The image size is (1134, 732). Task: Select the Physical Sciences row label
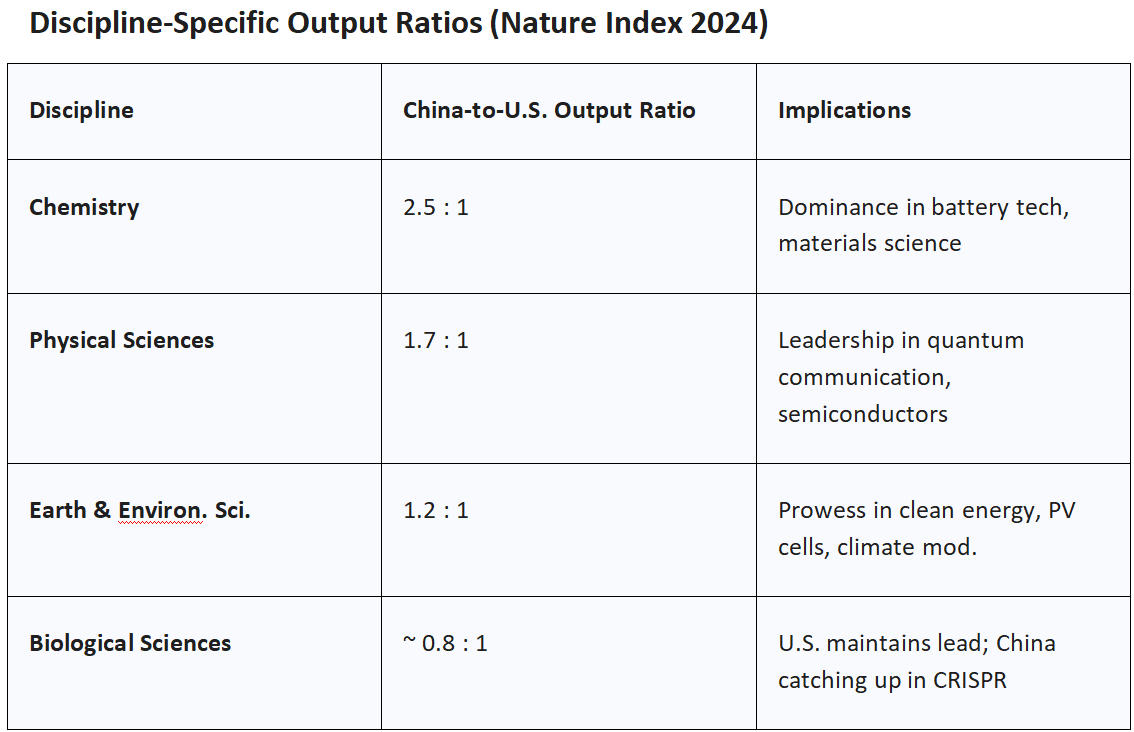(121, 340)
